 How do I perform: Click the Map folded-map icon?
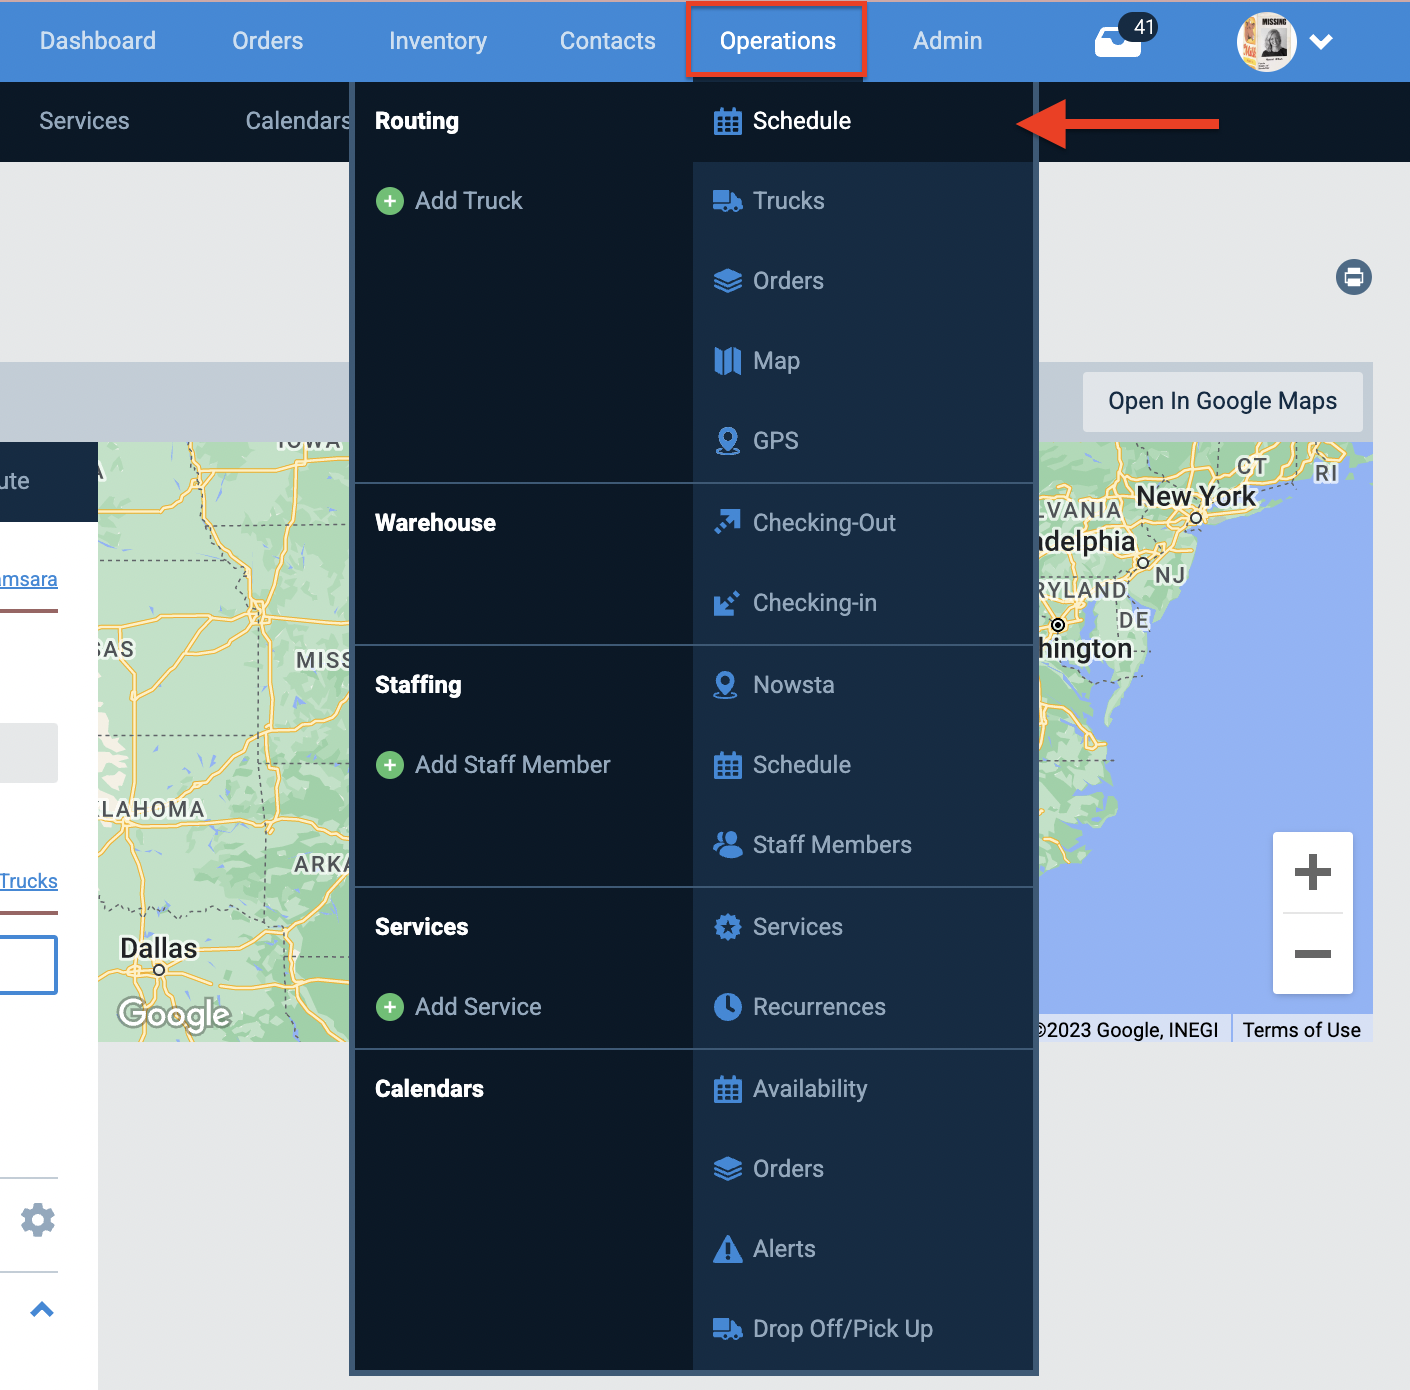[728, 361]
